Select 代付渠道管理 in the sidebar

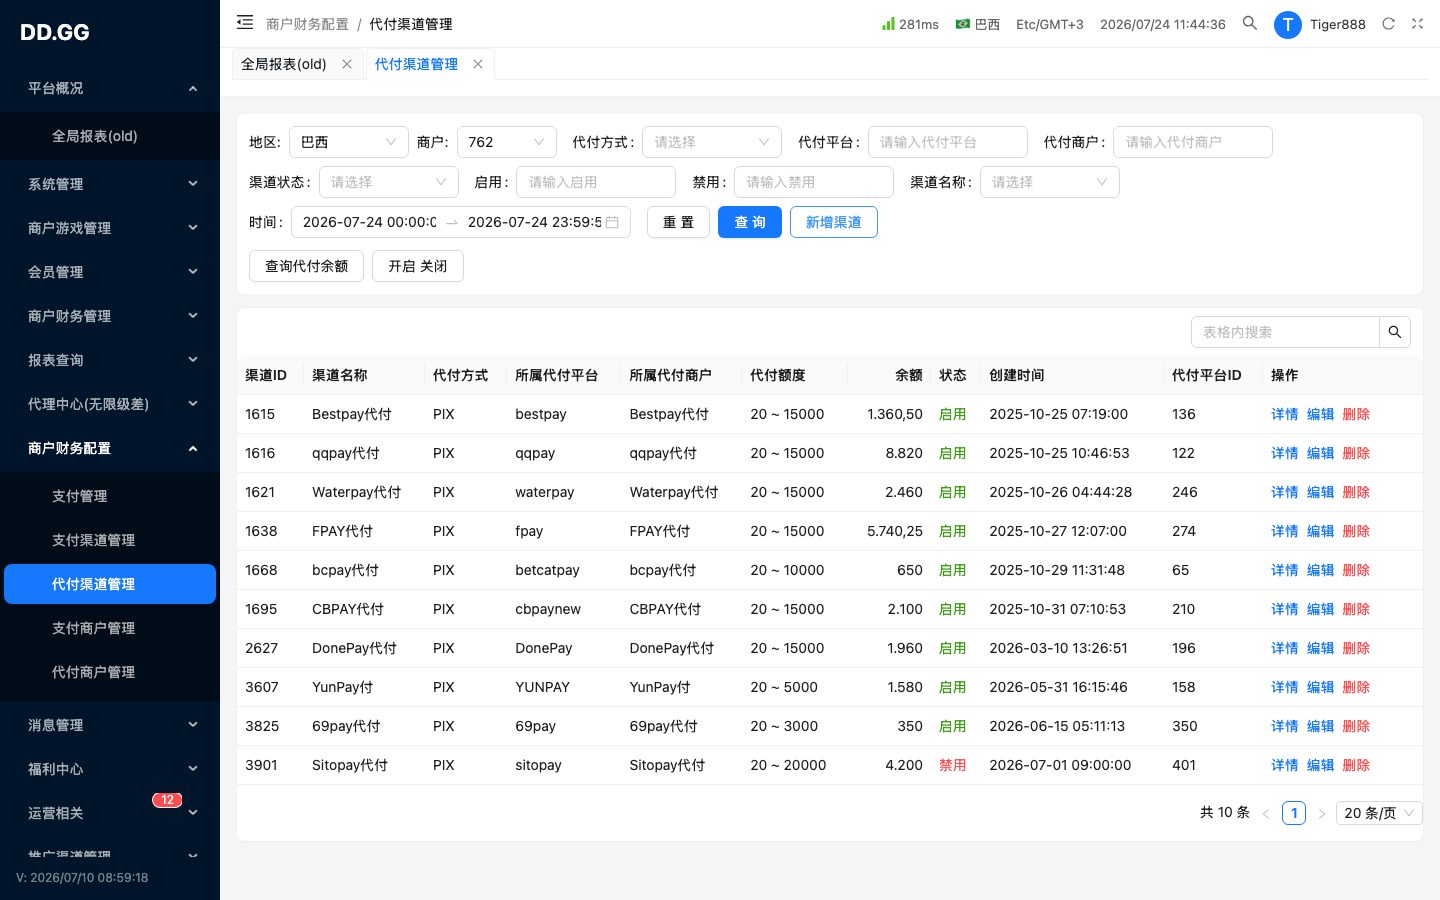tap(110, 584)
